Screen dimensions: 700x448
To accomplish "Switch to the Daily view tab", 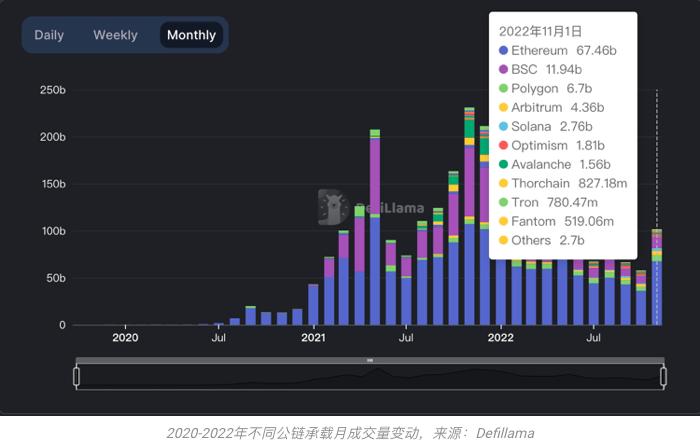I will (x=49, y=35).
